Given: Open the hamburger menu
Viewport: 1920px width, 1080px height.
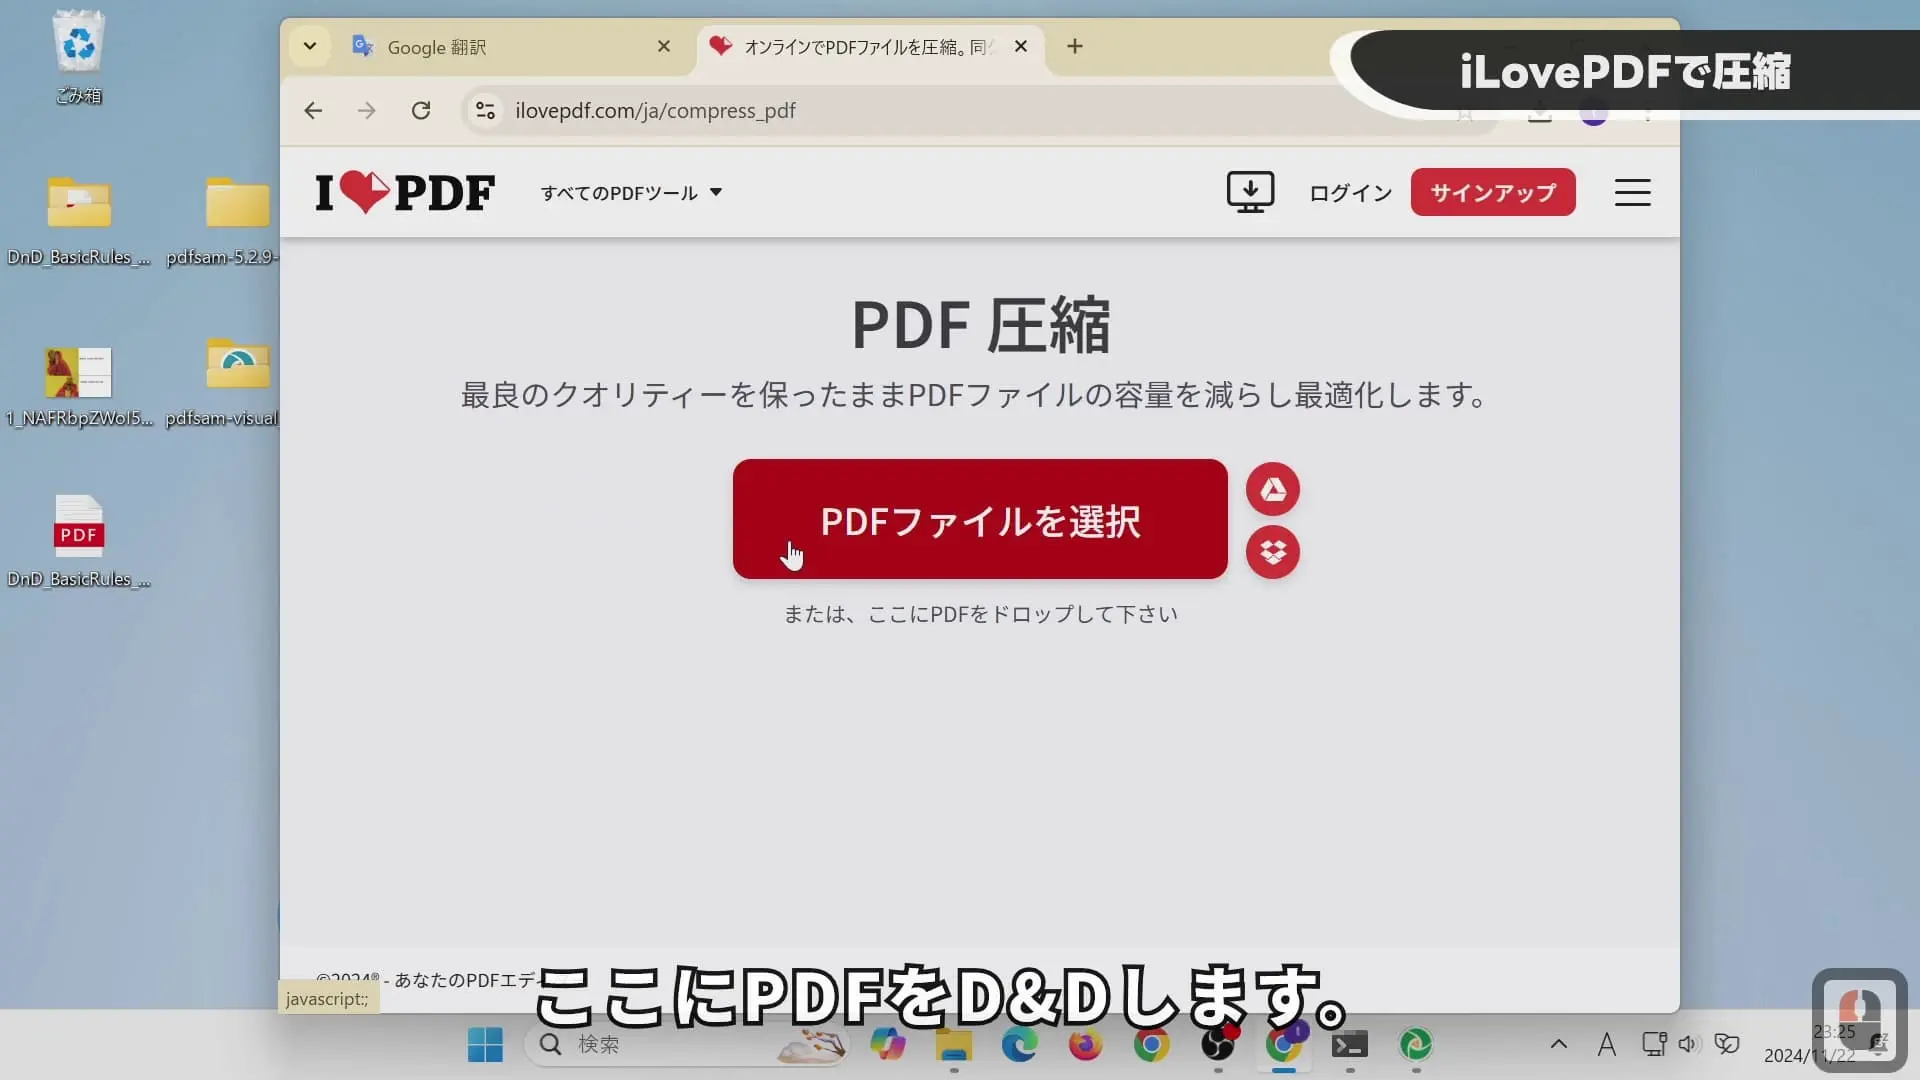Looking at the screenshot, I should (x=1632, y=192).
